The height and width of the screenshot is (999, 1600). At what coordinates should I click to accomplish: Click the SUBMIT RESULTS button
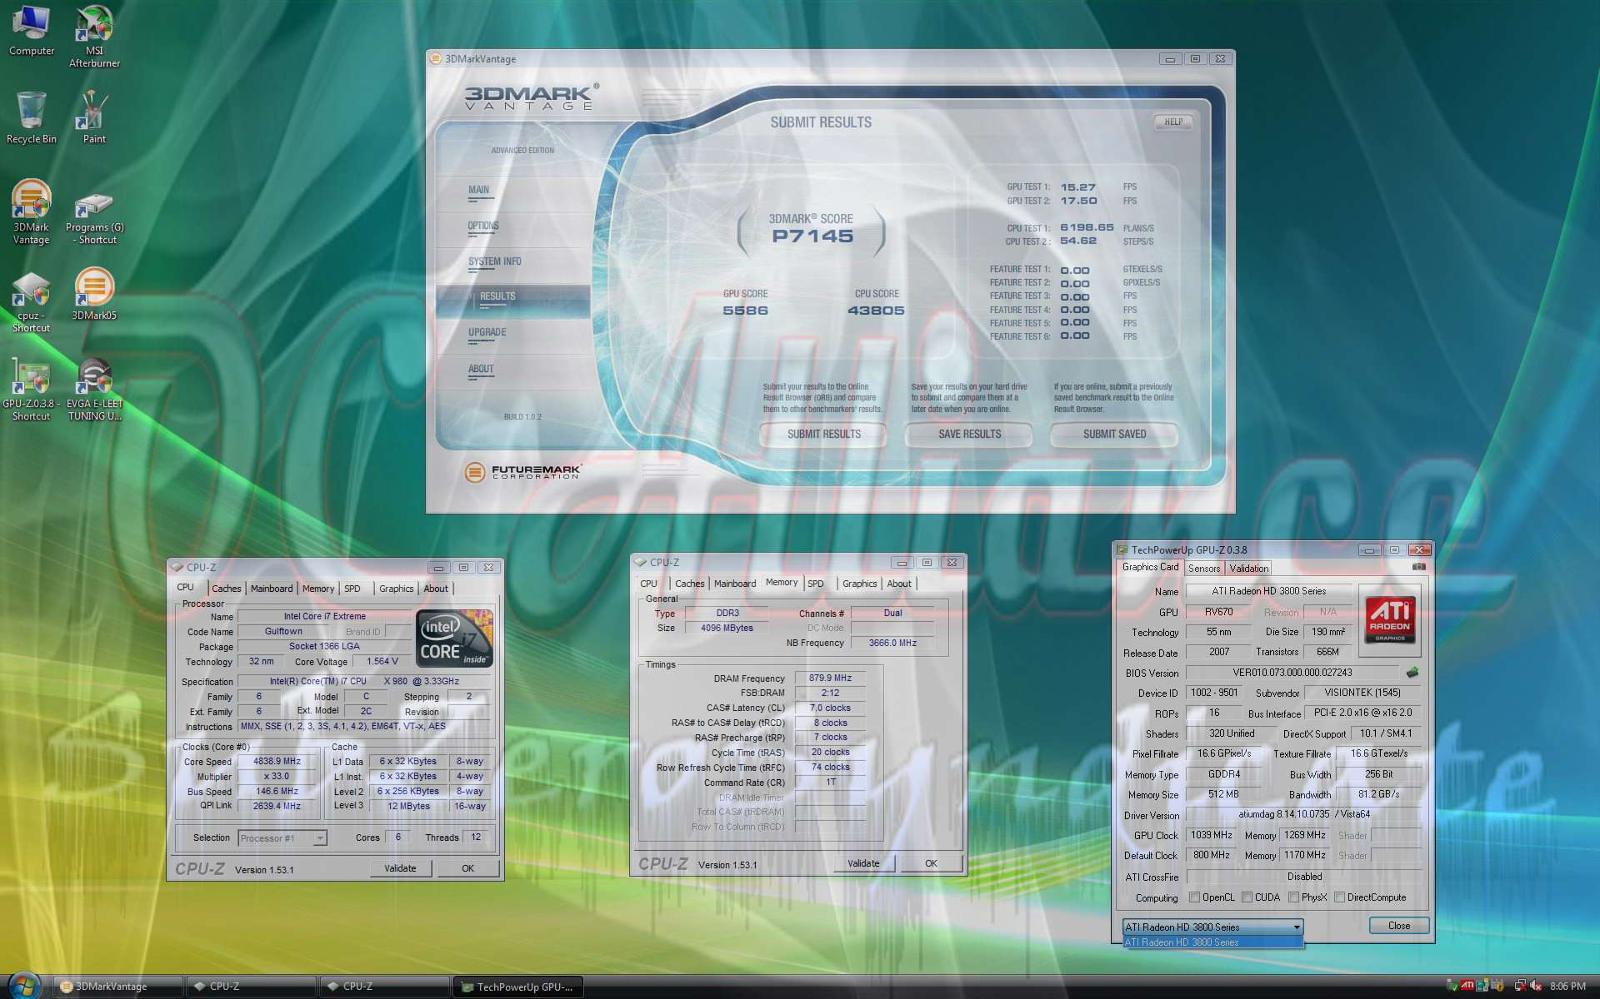tap(824, 434)
